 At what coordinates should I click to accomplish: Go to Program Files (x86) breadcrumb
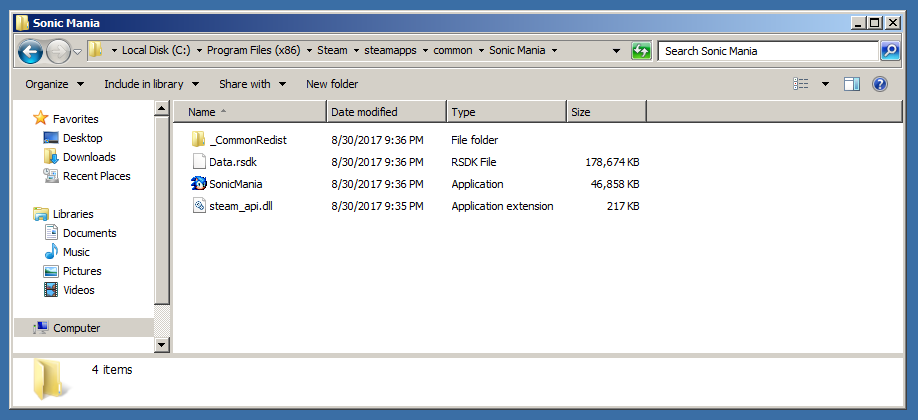click(x=254, y=50)
